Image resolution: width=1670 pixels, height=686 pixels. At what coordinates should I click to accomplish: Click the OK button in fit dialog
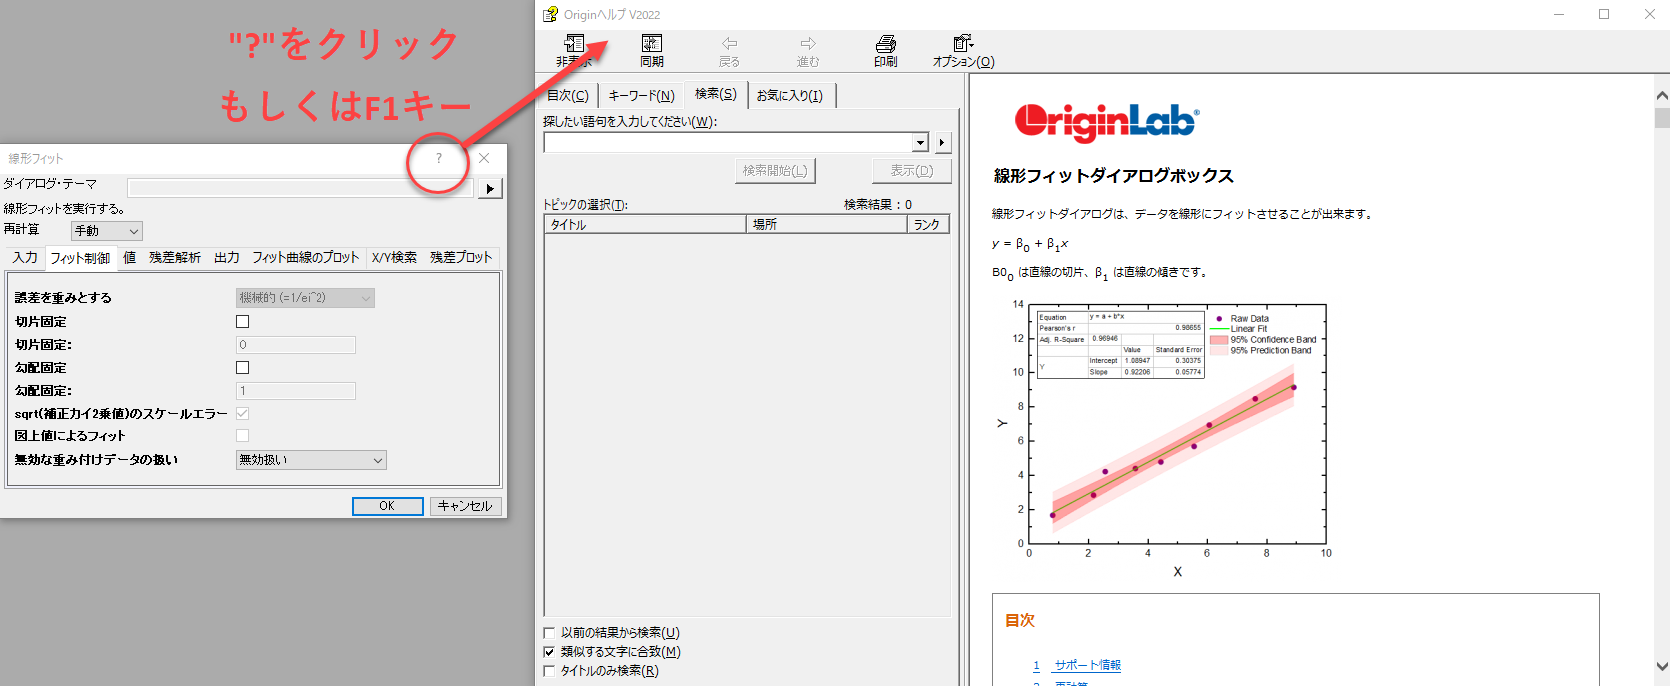(387, 506)
